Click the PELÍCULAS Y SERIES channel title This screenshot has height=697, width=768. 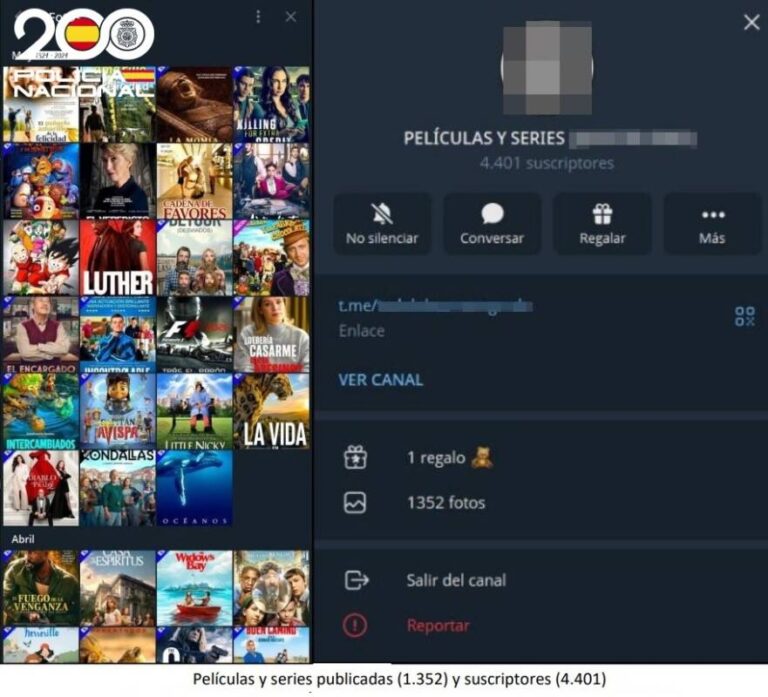click(484, 139)
